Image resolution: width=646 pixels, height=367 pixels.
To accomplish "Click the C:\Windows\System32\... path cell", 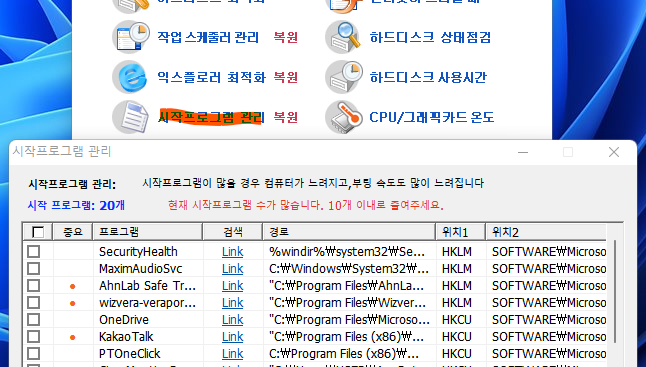I will (x=349, y=269).
